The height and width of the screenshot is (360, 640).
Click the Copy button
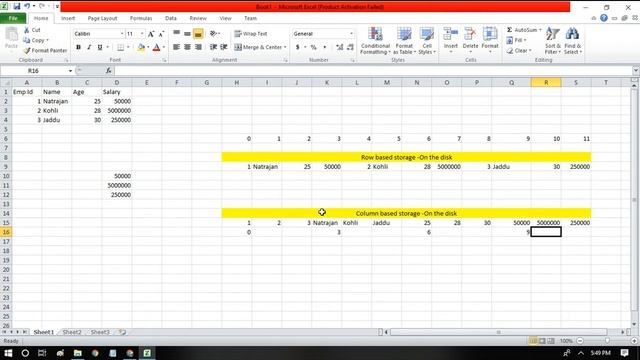[x=36, y=40]
